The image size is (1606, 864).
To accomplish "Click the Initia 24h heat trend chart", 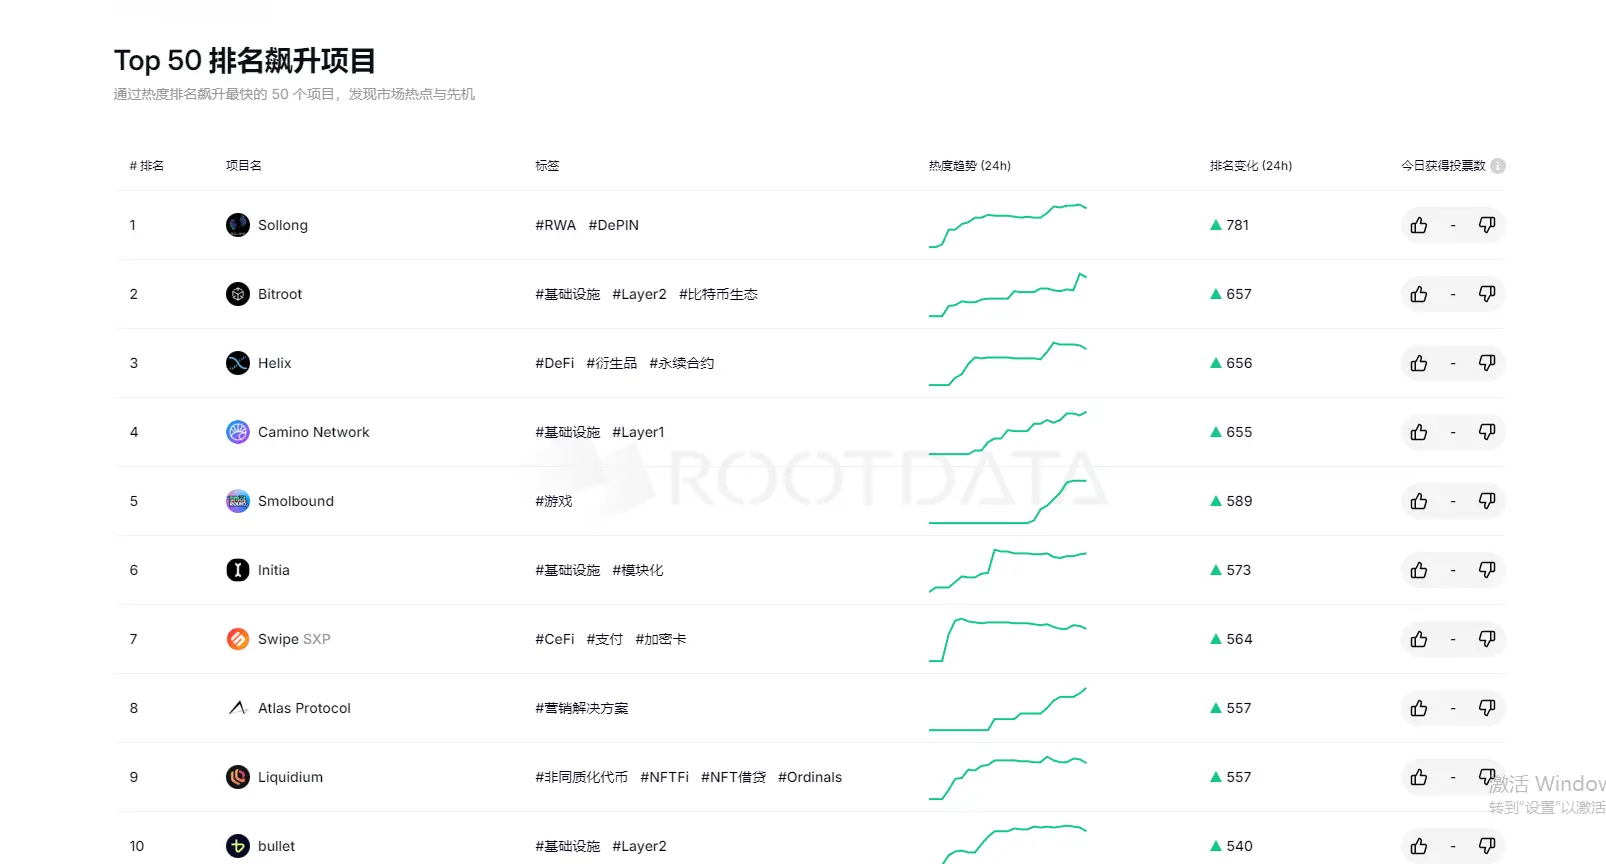I will point(1008,570).
